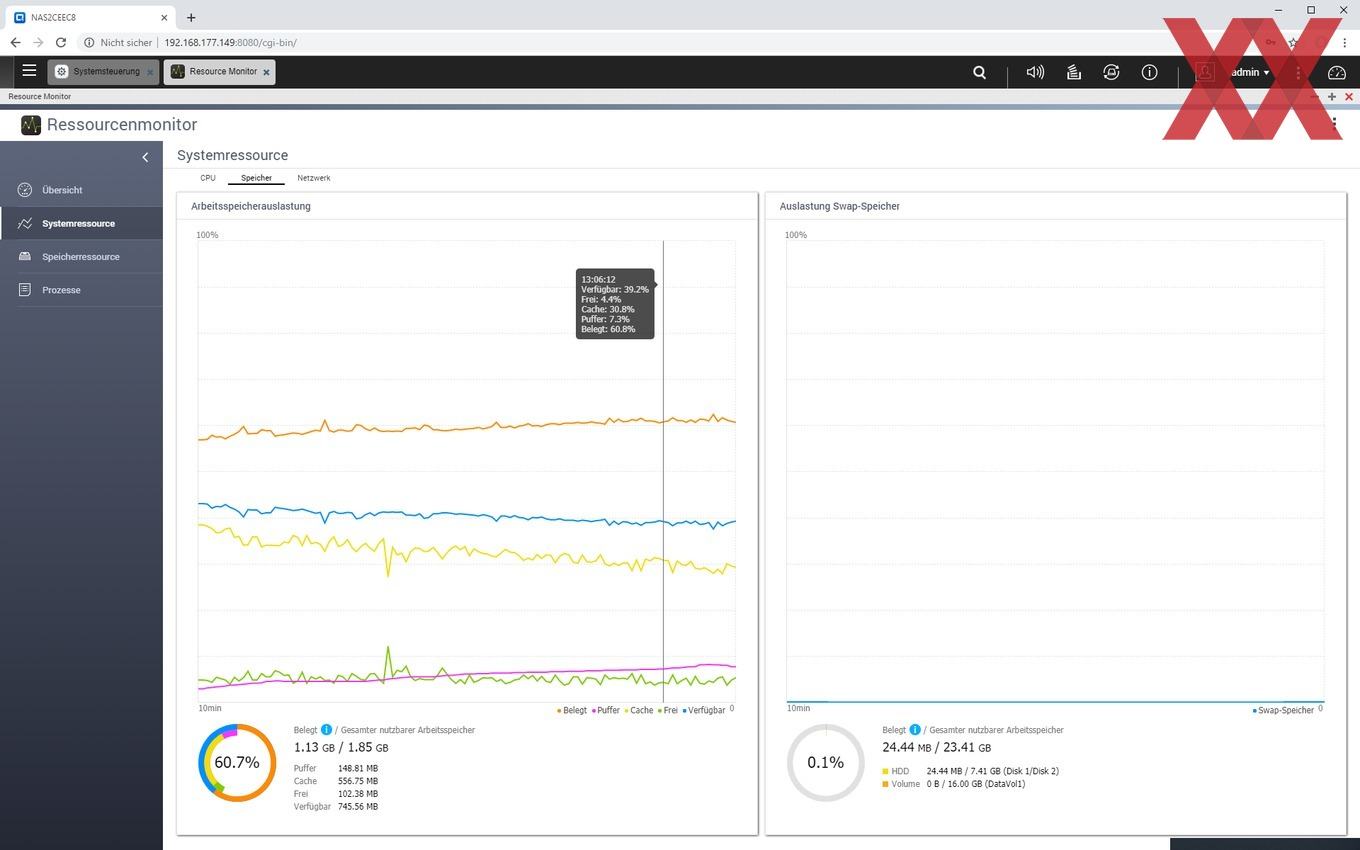Open external devices sync icon

[x=1111, y=72]
